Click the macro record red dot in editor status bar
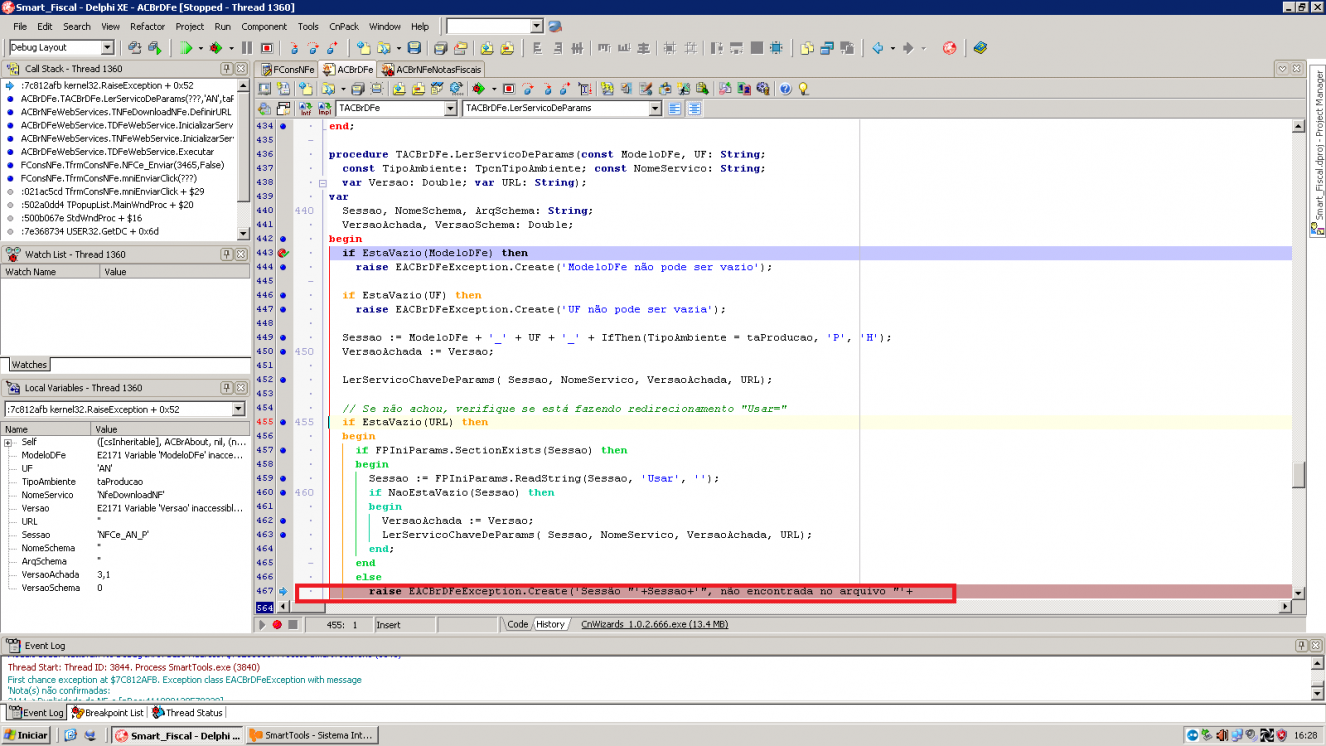Screen dimensions: 1326x746 (x=277, y=624)
